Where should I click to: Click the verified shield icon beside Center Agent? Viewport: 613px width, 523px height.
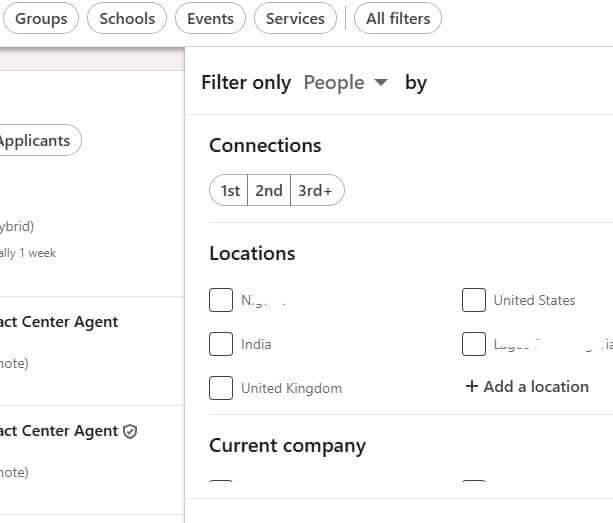point(130,432)
